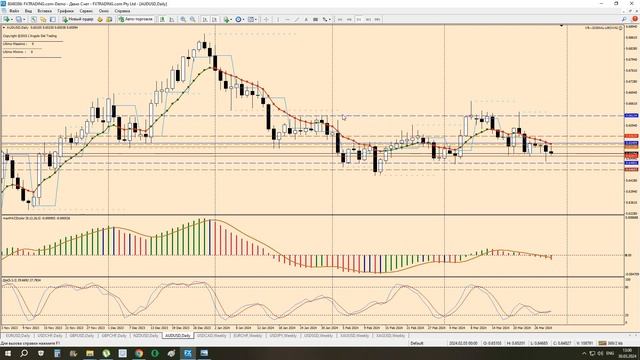Select the Vertical Line drawing tool
This screenshot has height=360, width=640.
(x=278, y=19)
